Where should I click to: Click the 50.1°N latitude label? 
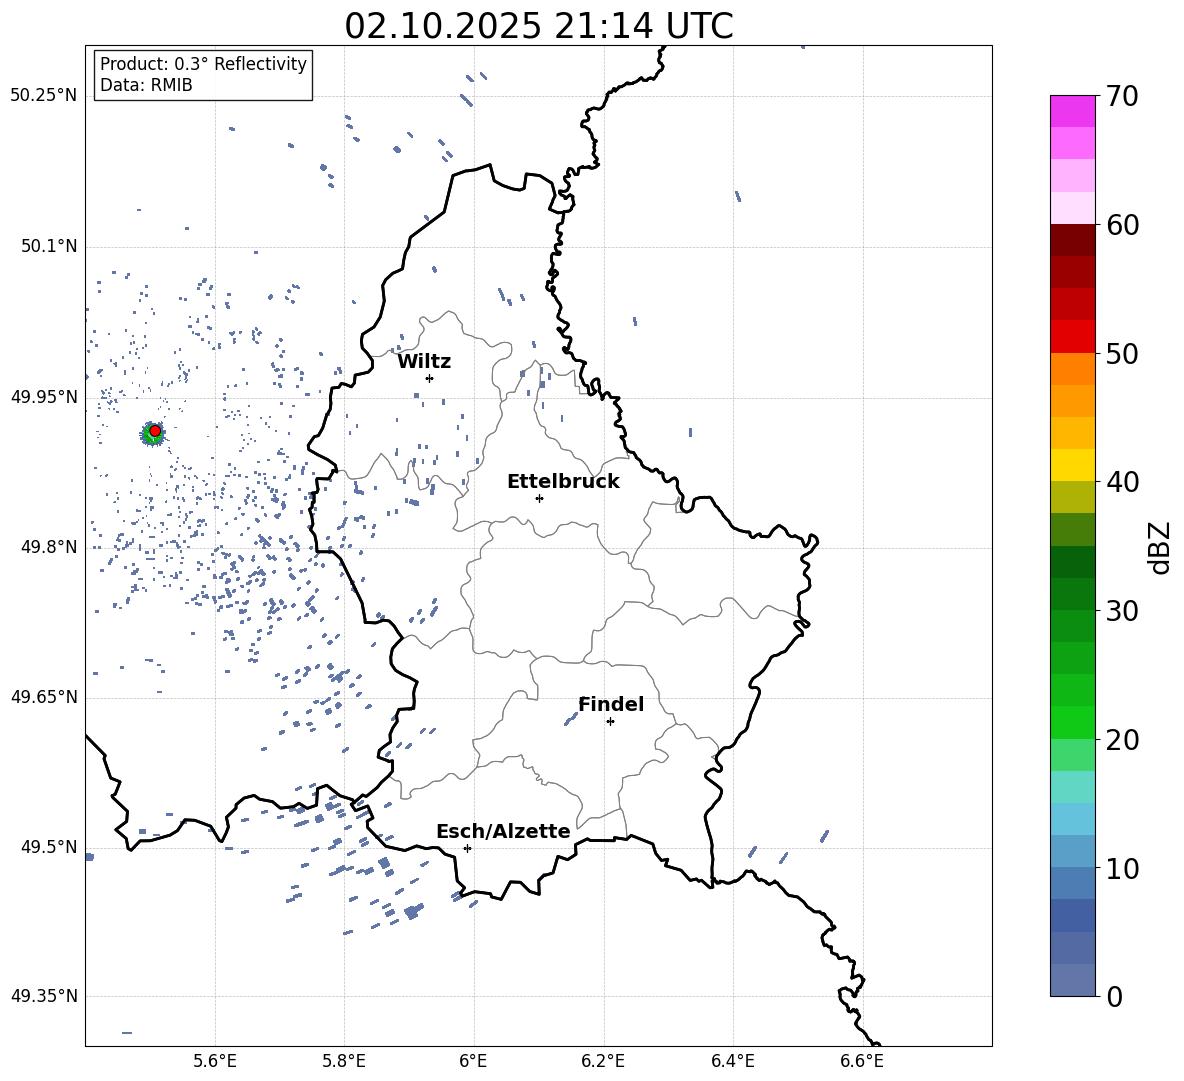pos(49,246)
